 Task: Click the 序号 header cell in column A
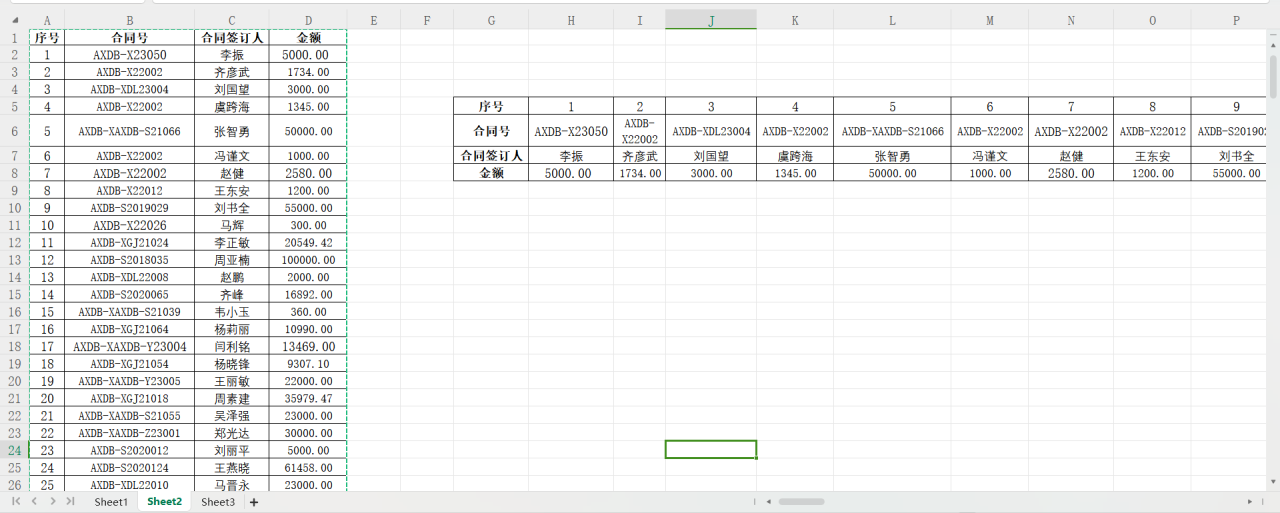[47, 38]
